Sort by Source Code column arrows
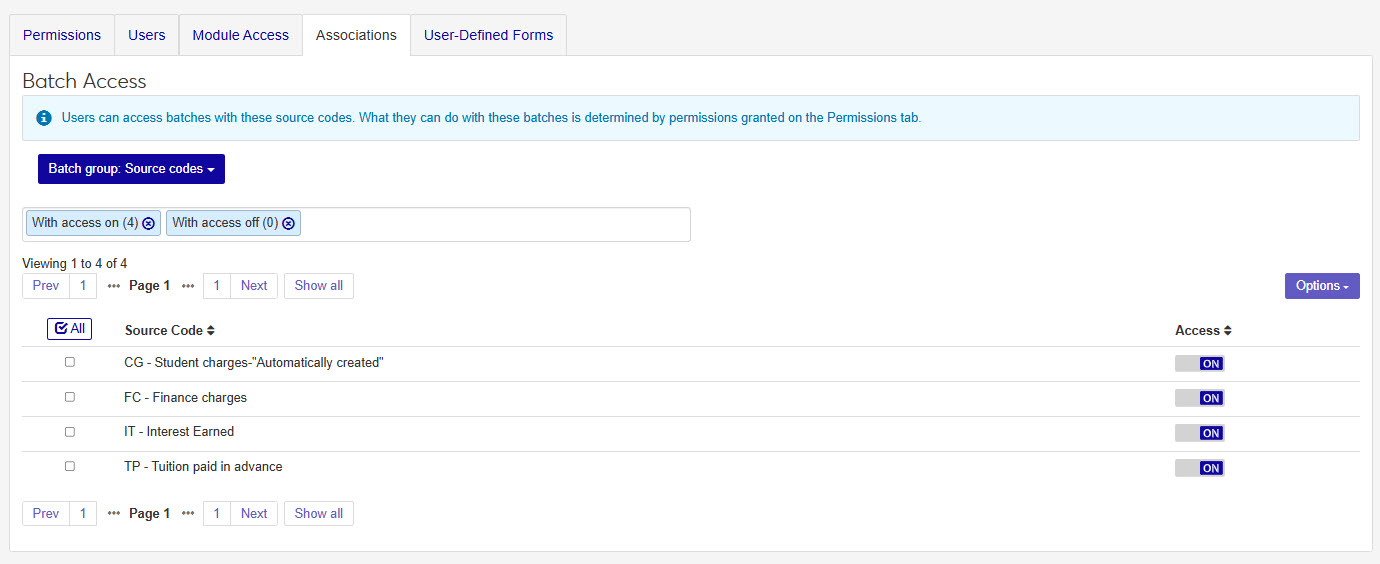The height and width of the screenshot is (564, 1380). (211, 330)
